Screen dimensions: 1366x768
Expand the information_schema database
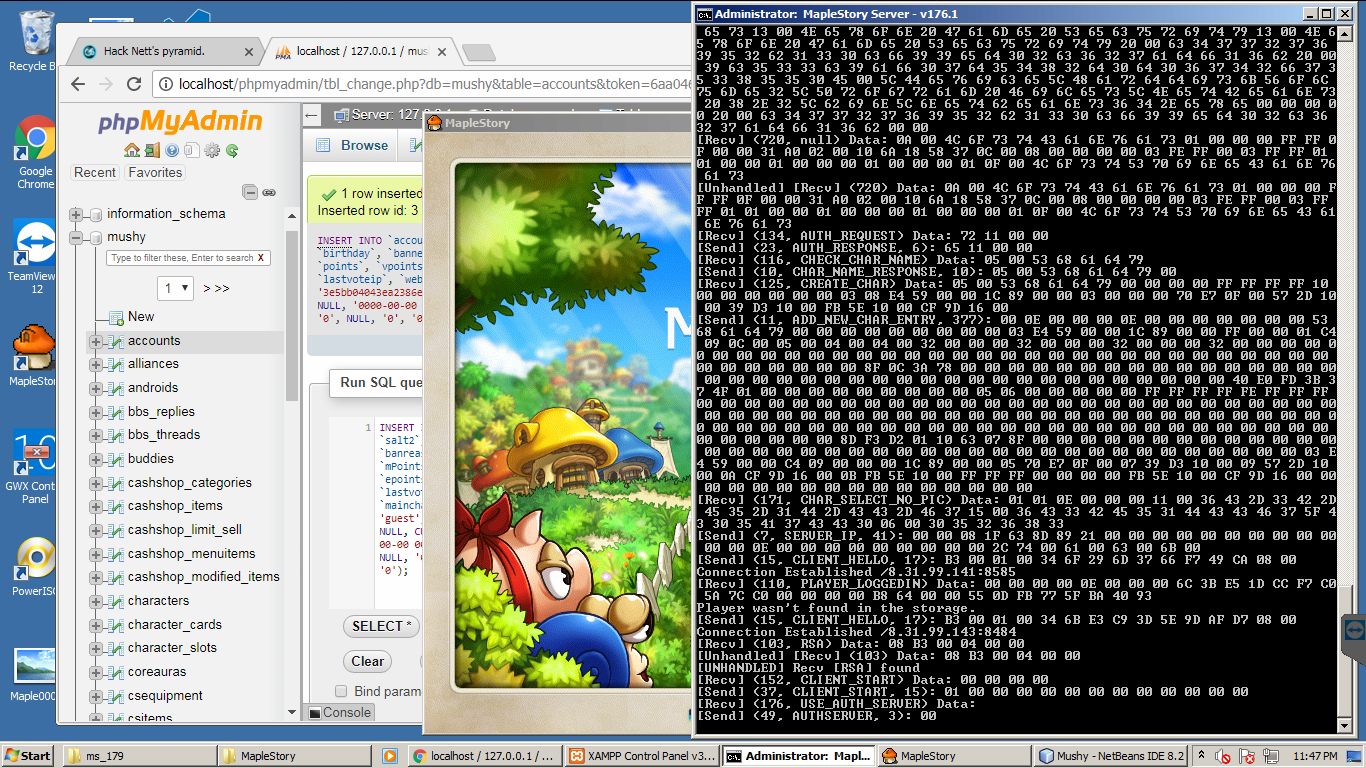76,214
